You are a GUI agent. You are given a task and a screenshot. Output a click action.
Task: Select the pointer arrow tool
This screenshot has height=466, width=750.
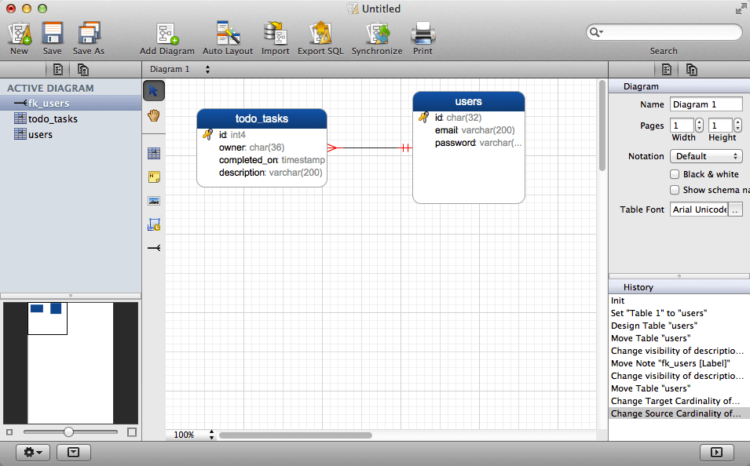(x=154, y=91)
